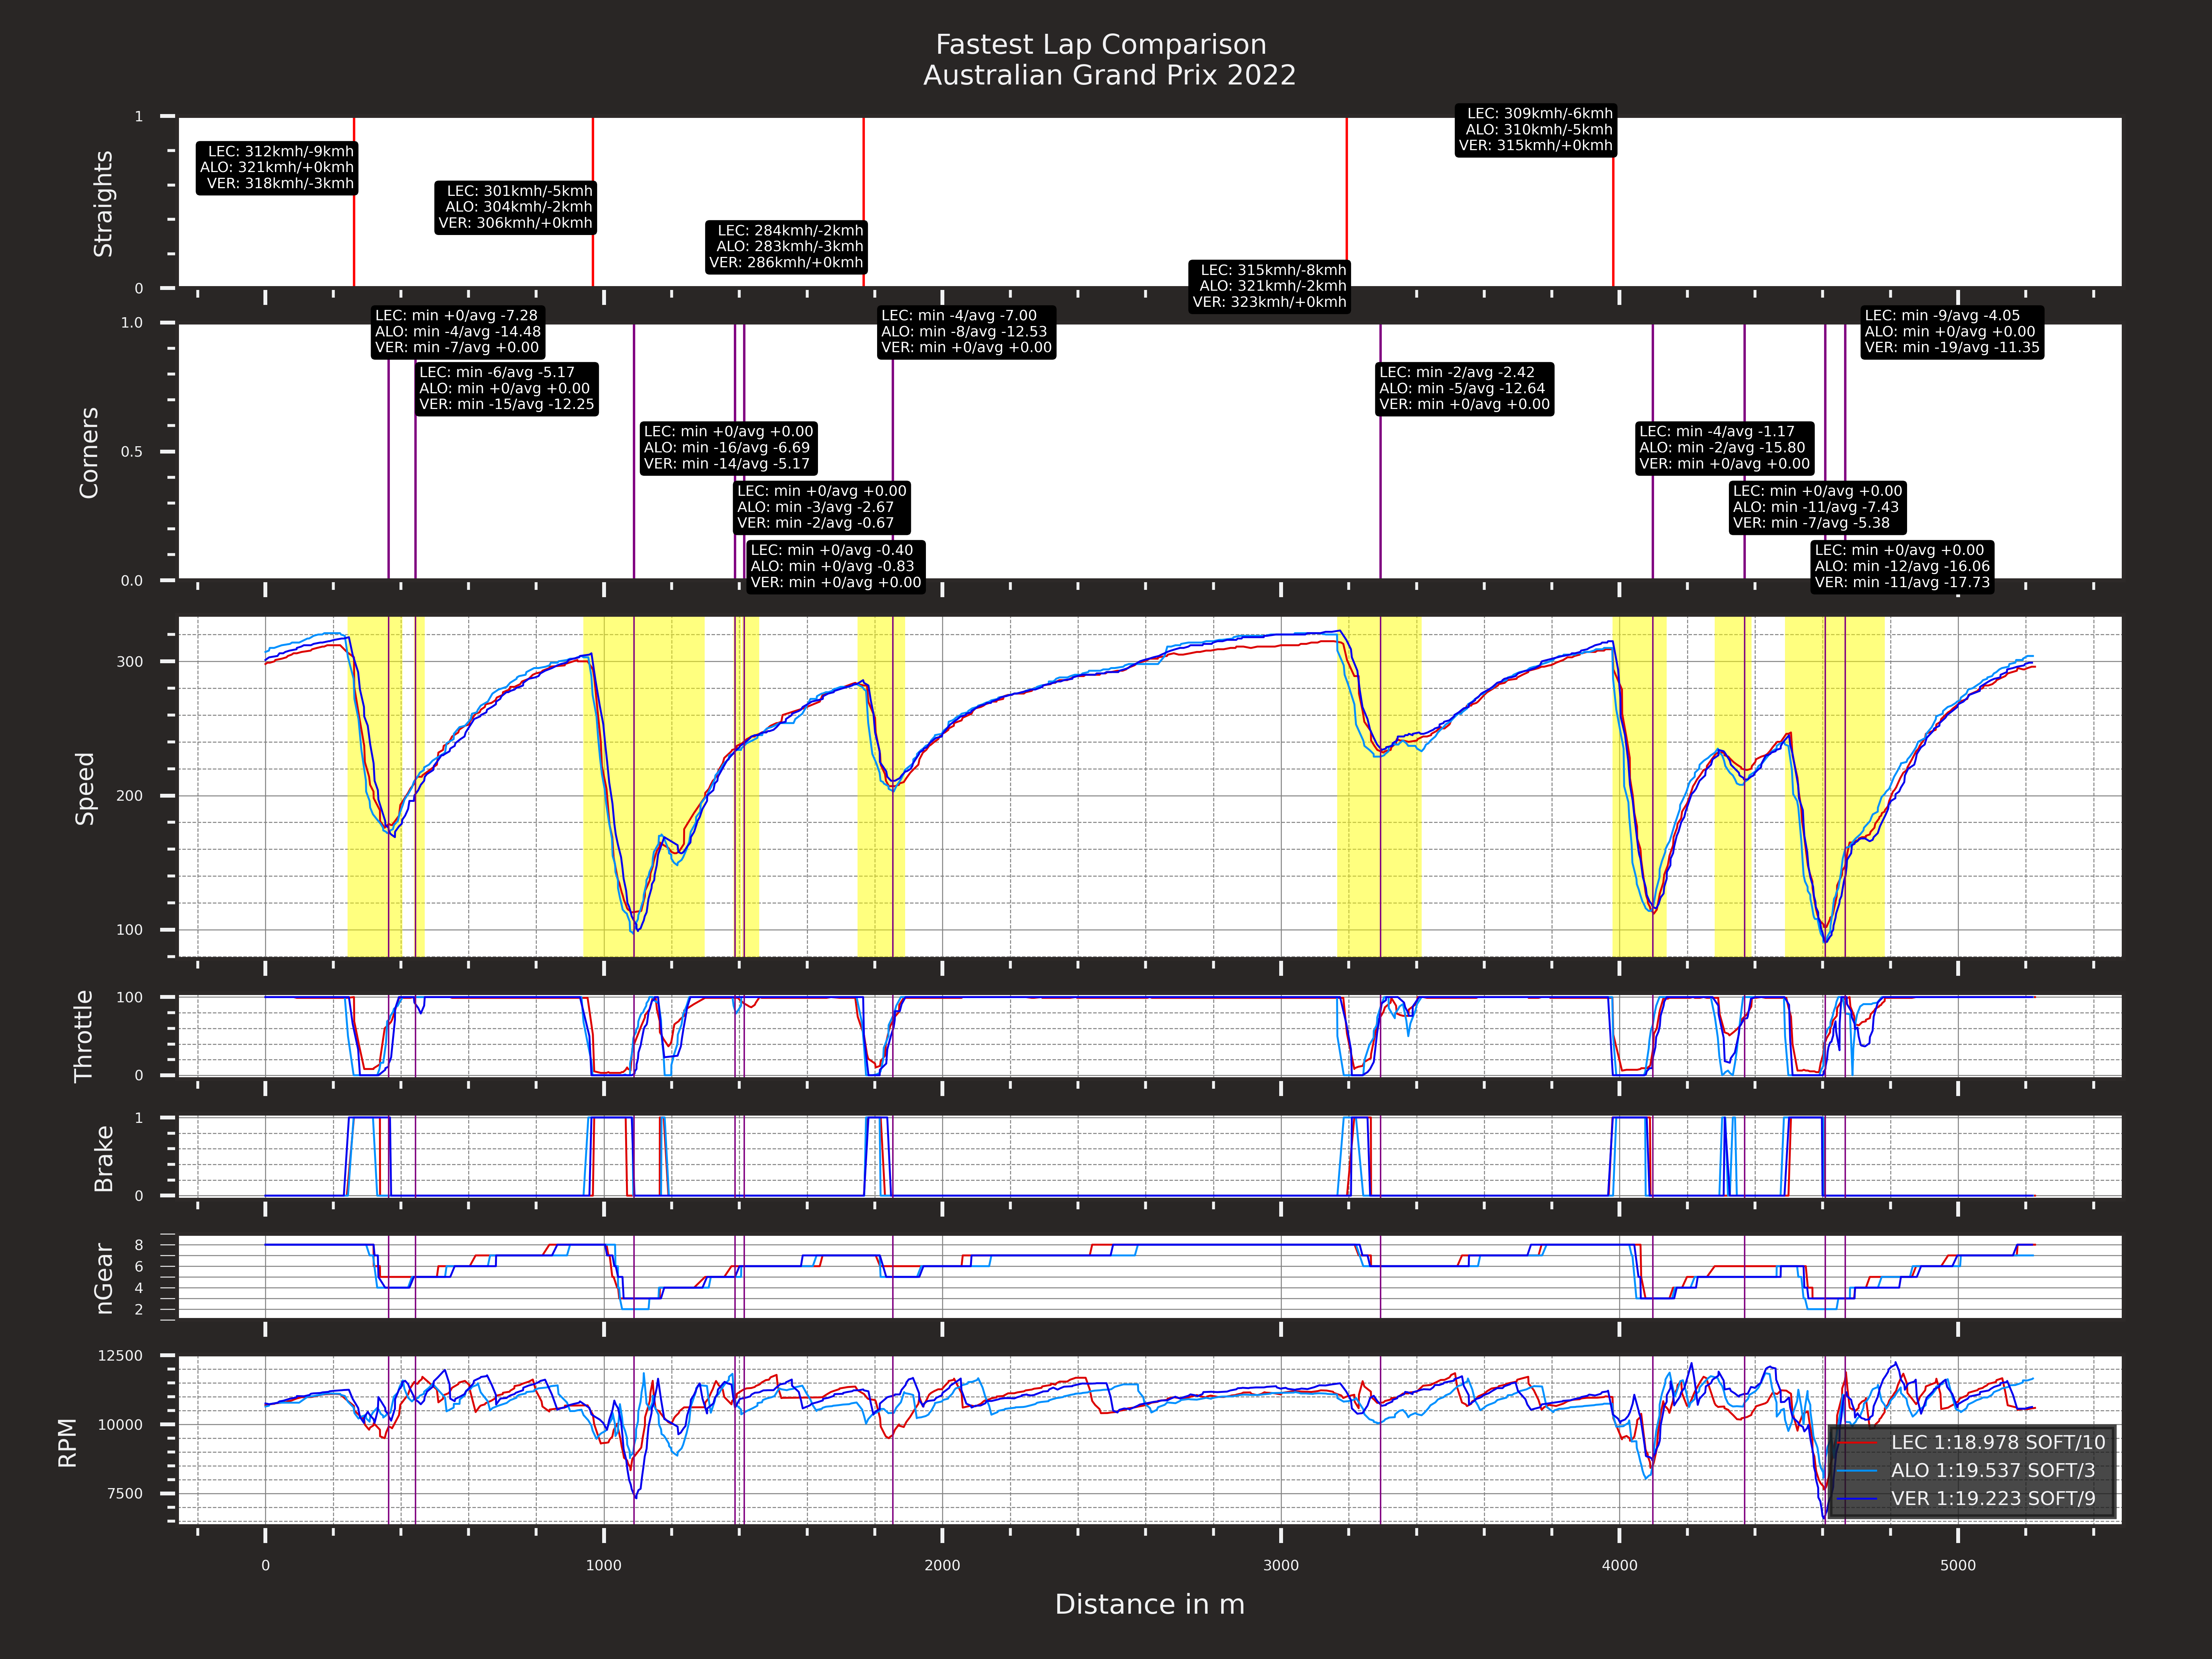
Task: Click the '3000' distance axis tick label
Action: [x=1281, y=1566]
